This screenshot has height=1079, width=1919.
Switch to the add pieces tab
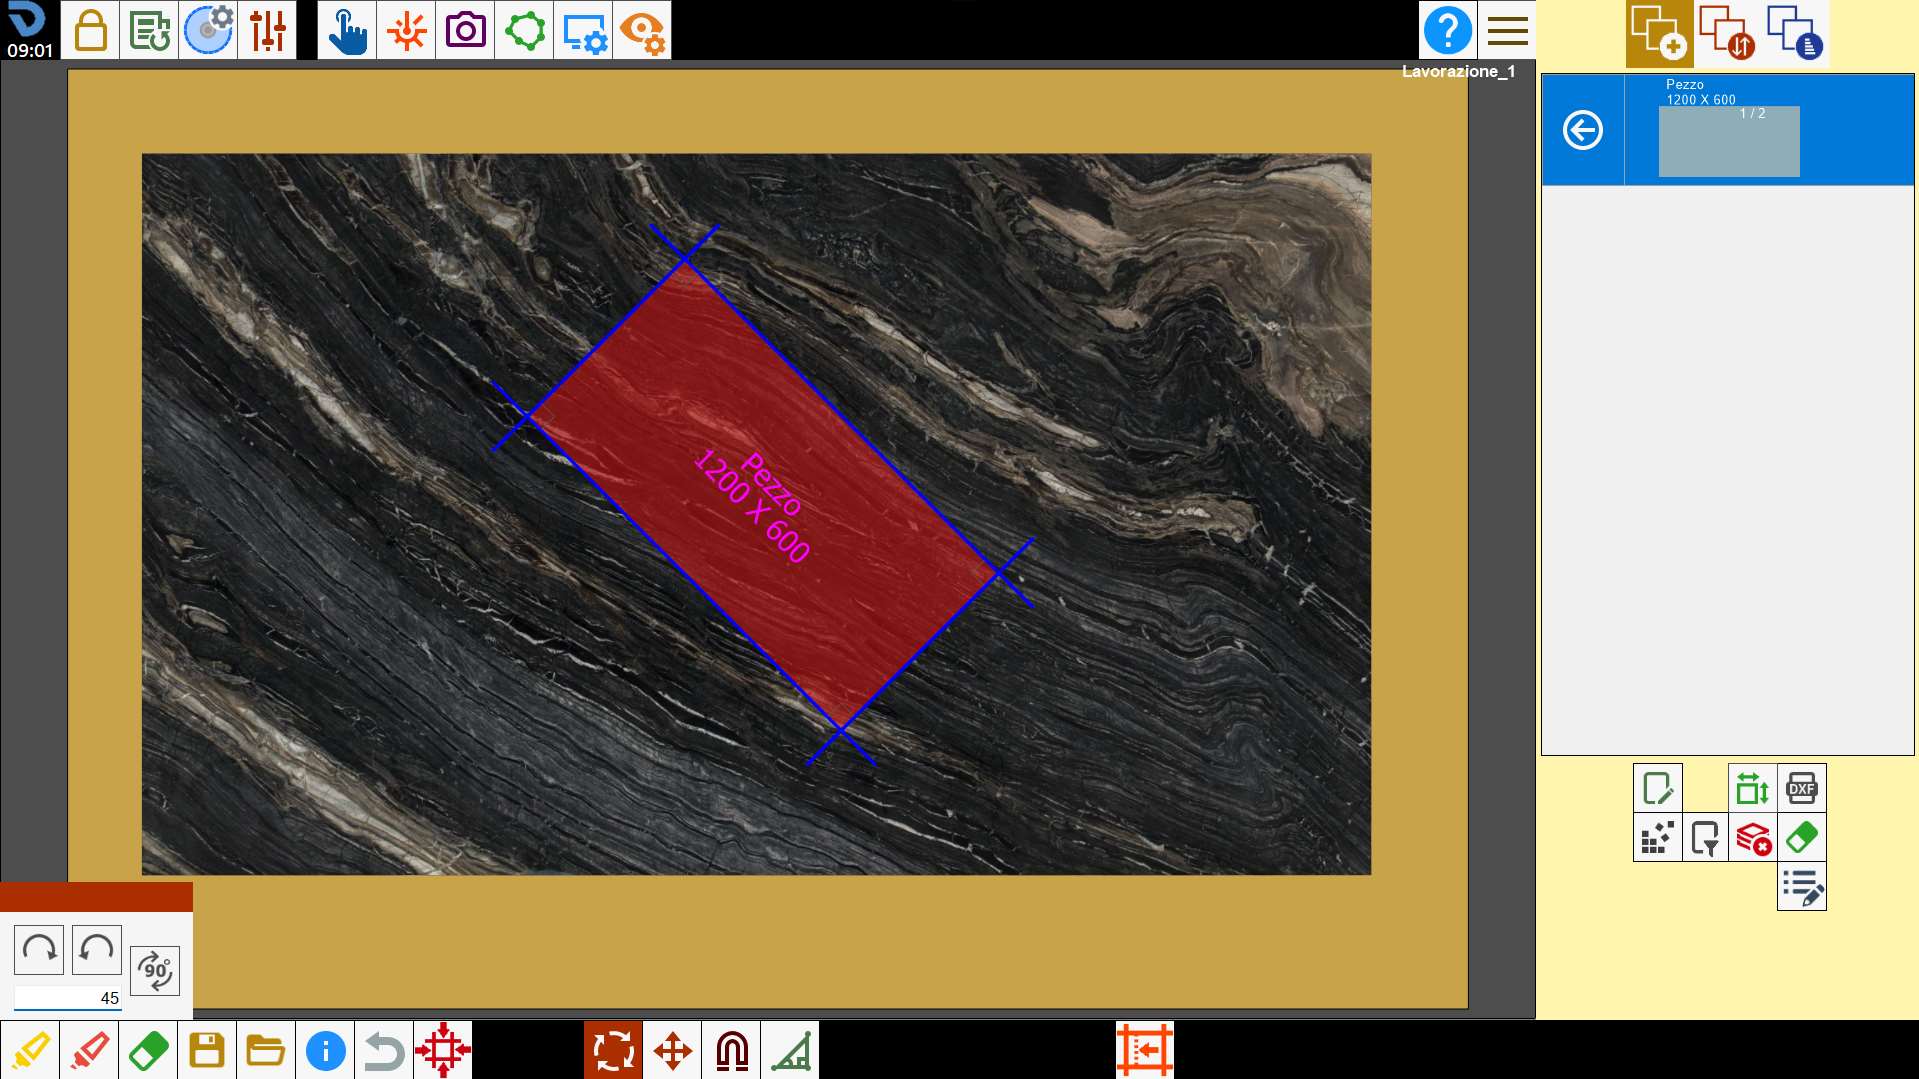pyautogui.click(x=1659, y=33)
